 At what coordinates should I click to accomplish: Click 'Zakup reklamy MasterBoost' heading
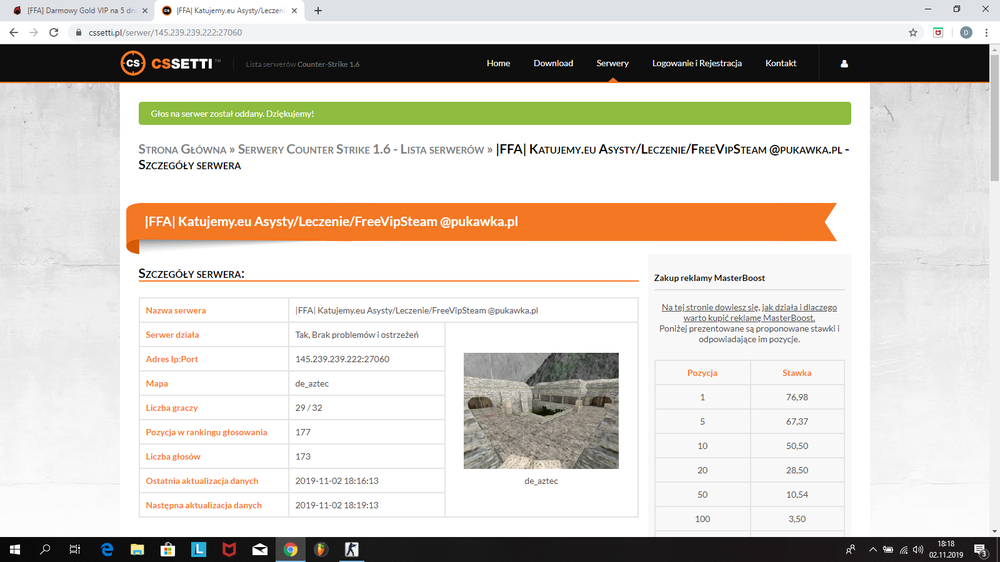coord(709,277)
